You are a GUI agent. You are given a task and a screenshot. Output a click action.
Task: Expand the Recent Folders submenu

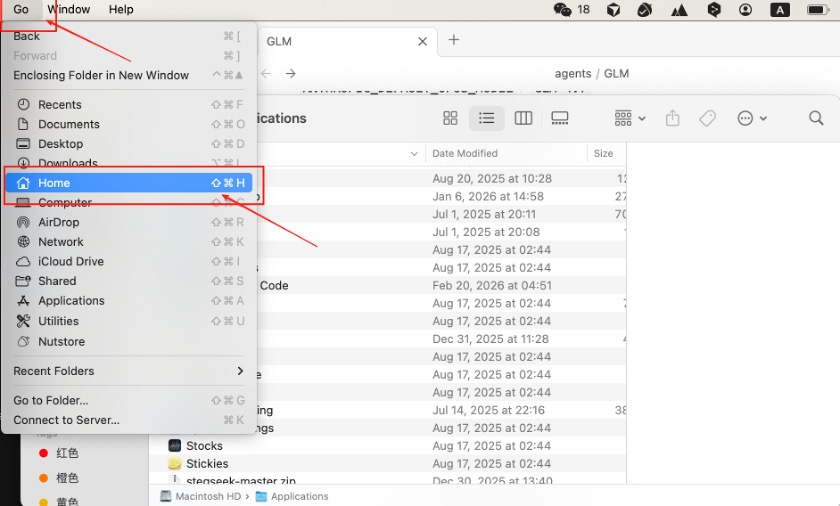128,371
